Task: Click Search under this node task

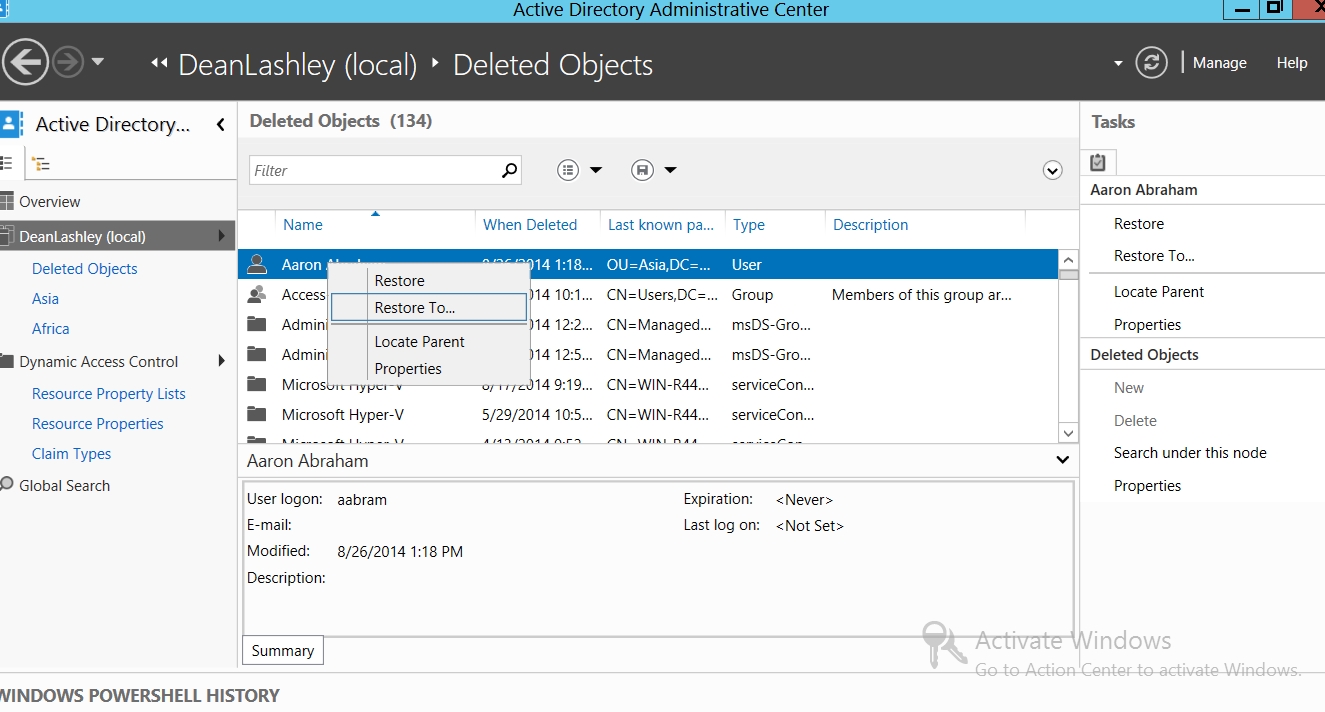Action: click(1190, 453)
